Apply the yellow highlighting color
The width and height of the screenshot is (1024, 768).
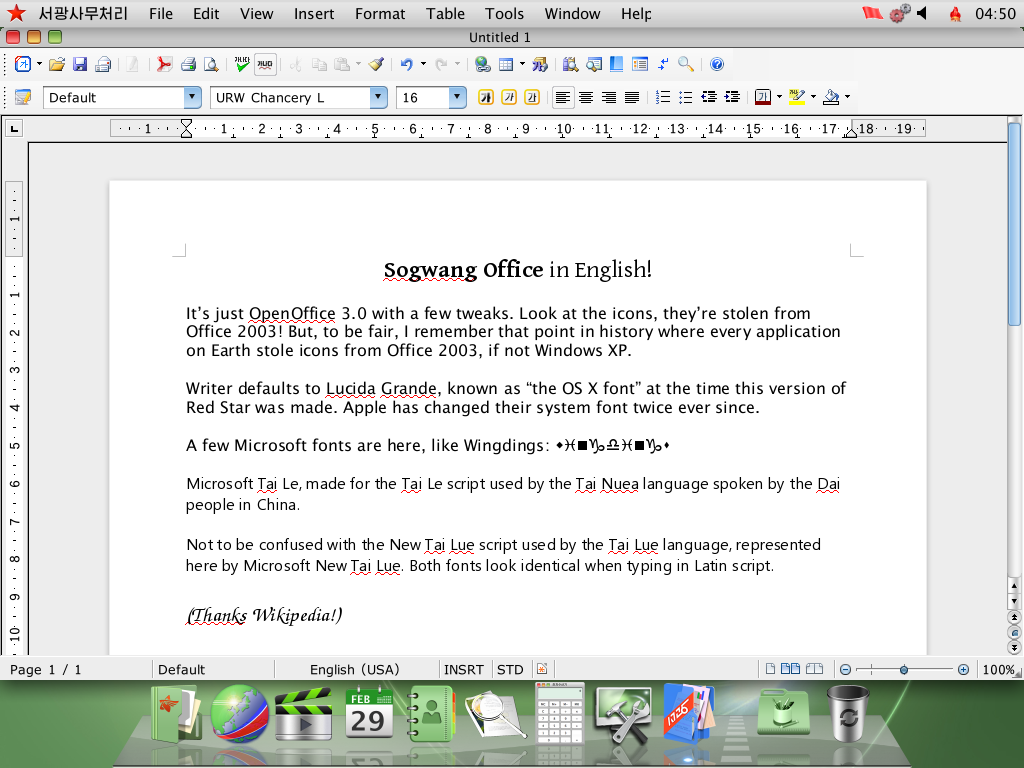point(797,97)
